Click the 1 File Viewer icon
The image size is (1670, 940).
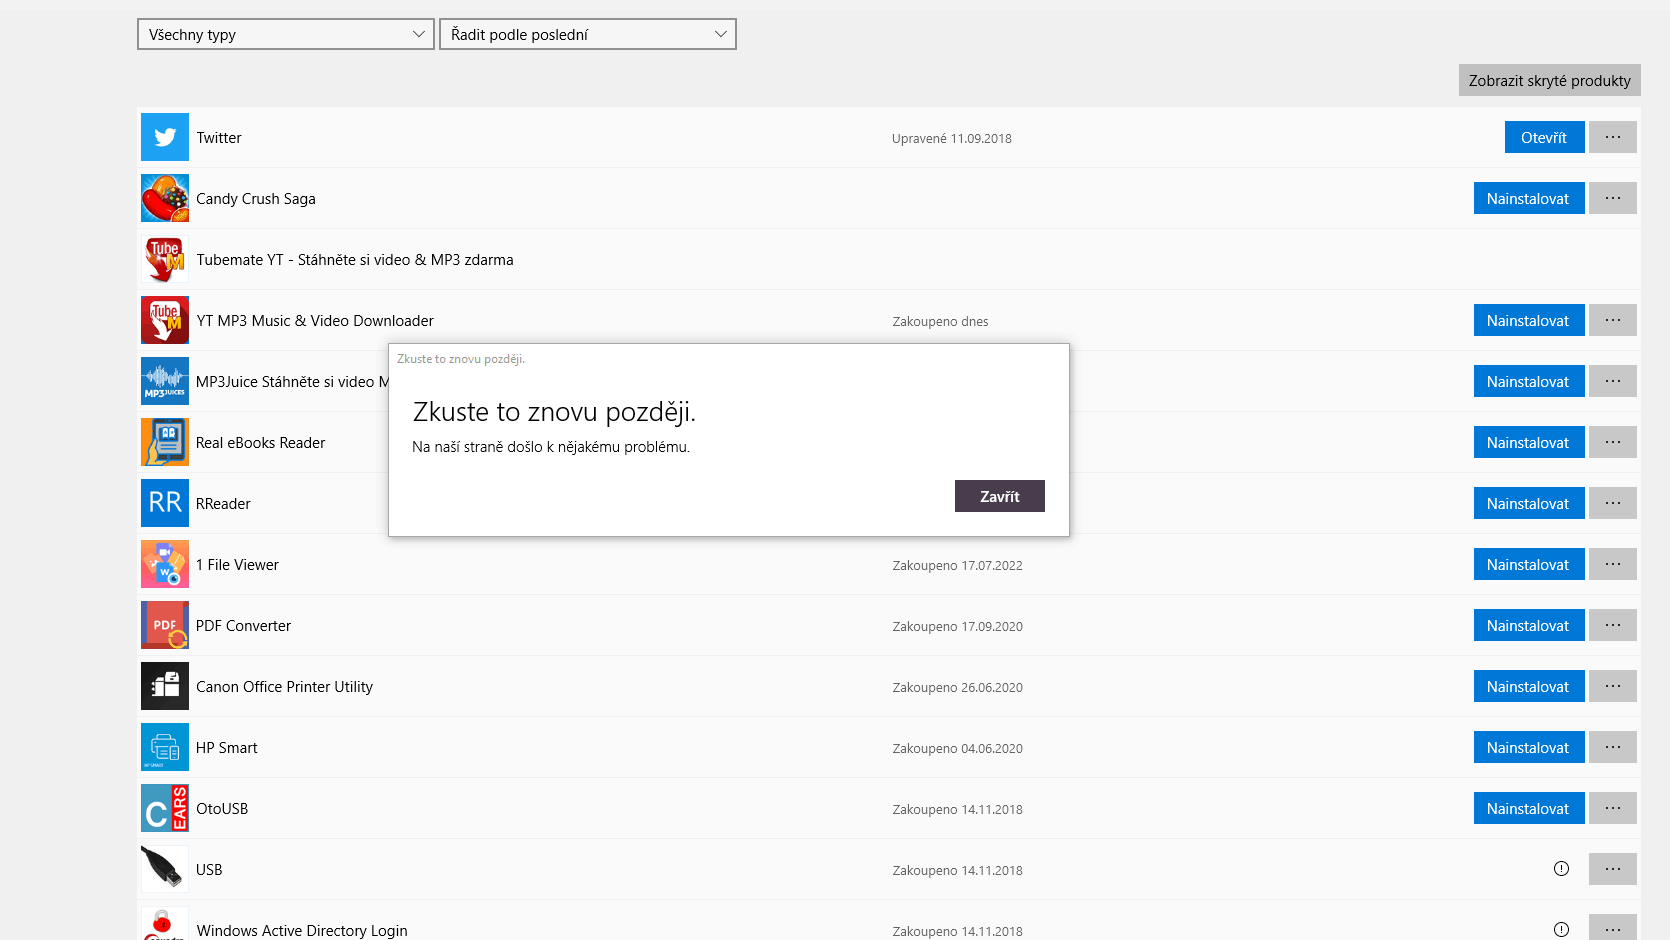tap(165, 564)
